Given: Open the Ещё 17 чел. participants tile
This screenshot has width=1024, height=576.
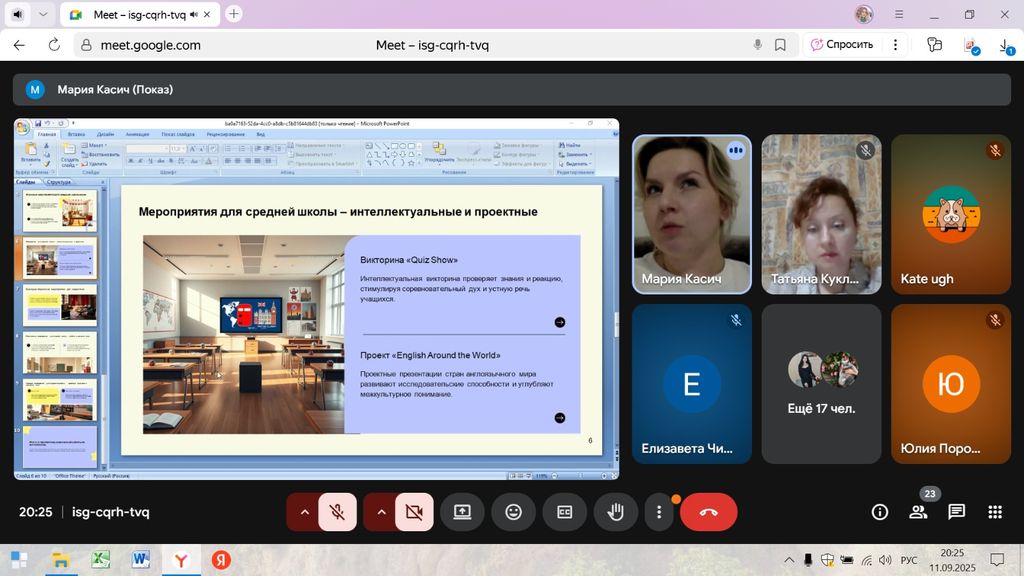Looking at the screenshot, I should pos(821,383).
